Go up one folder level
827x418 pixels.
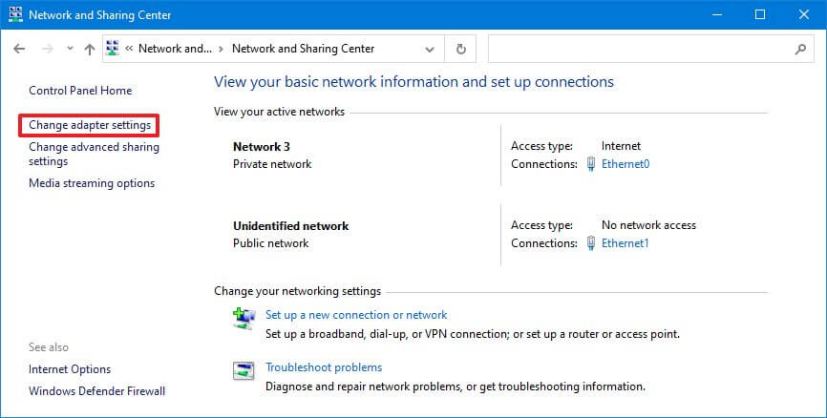(x=90, y=49)
